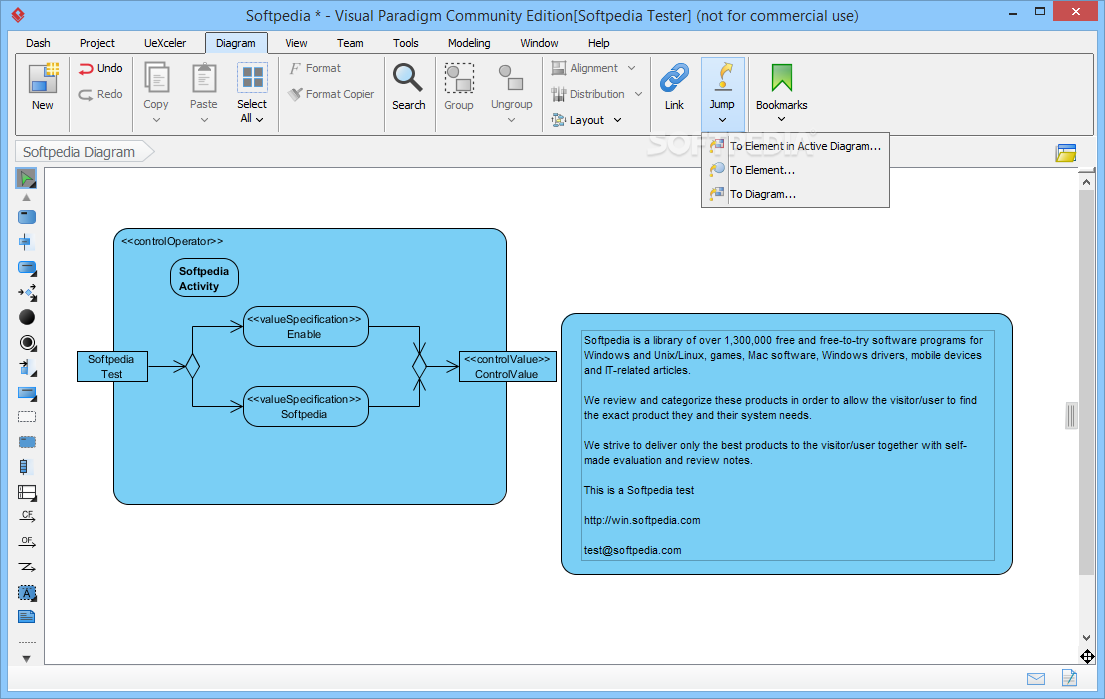Image resolution: width=1105 pixels, height=699 pixels.
Task: Click the folder diagram navigator icon
Action: [1066, 153]
